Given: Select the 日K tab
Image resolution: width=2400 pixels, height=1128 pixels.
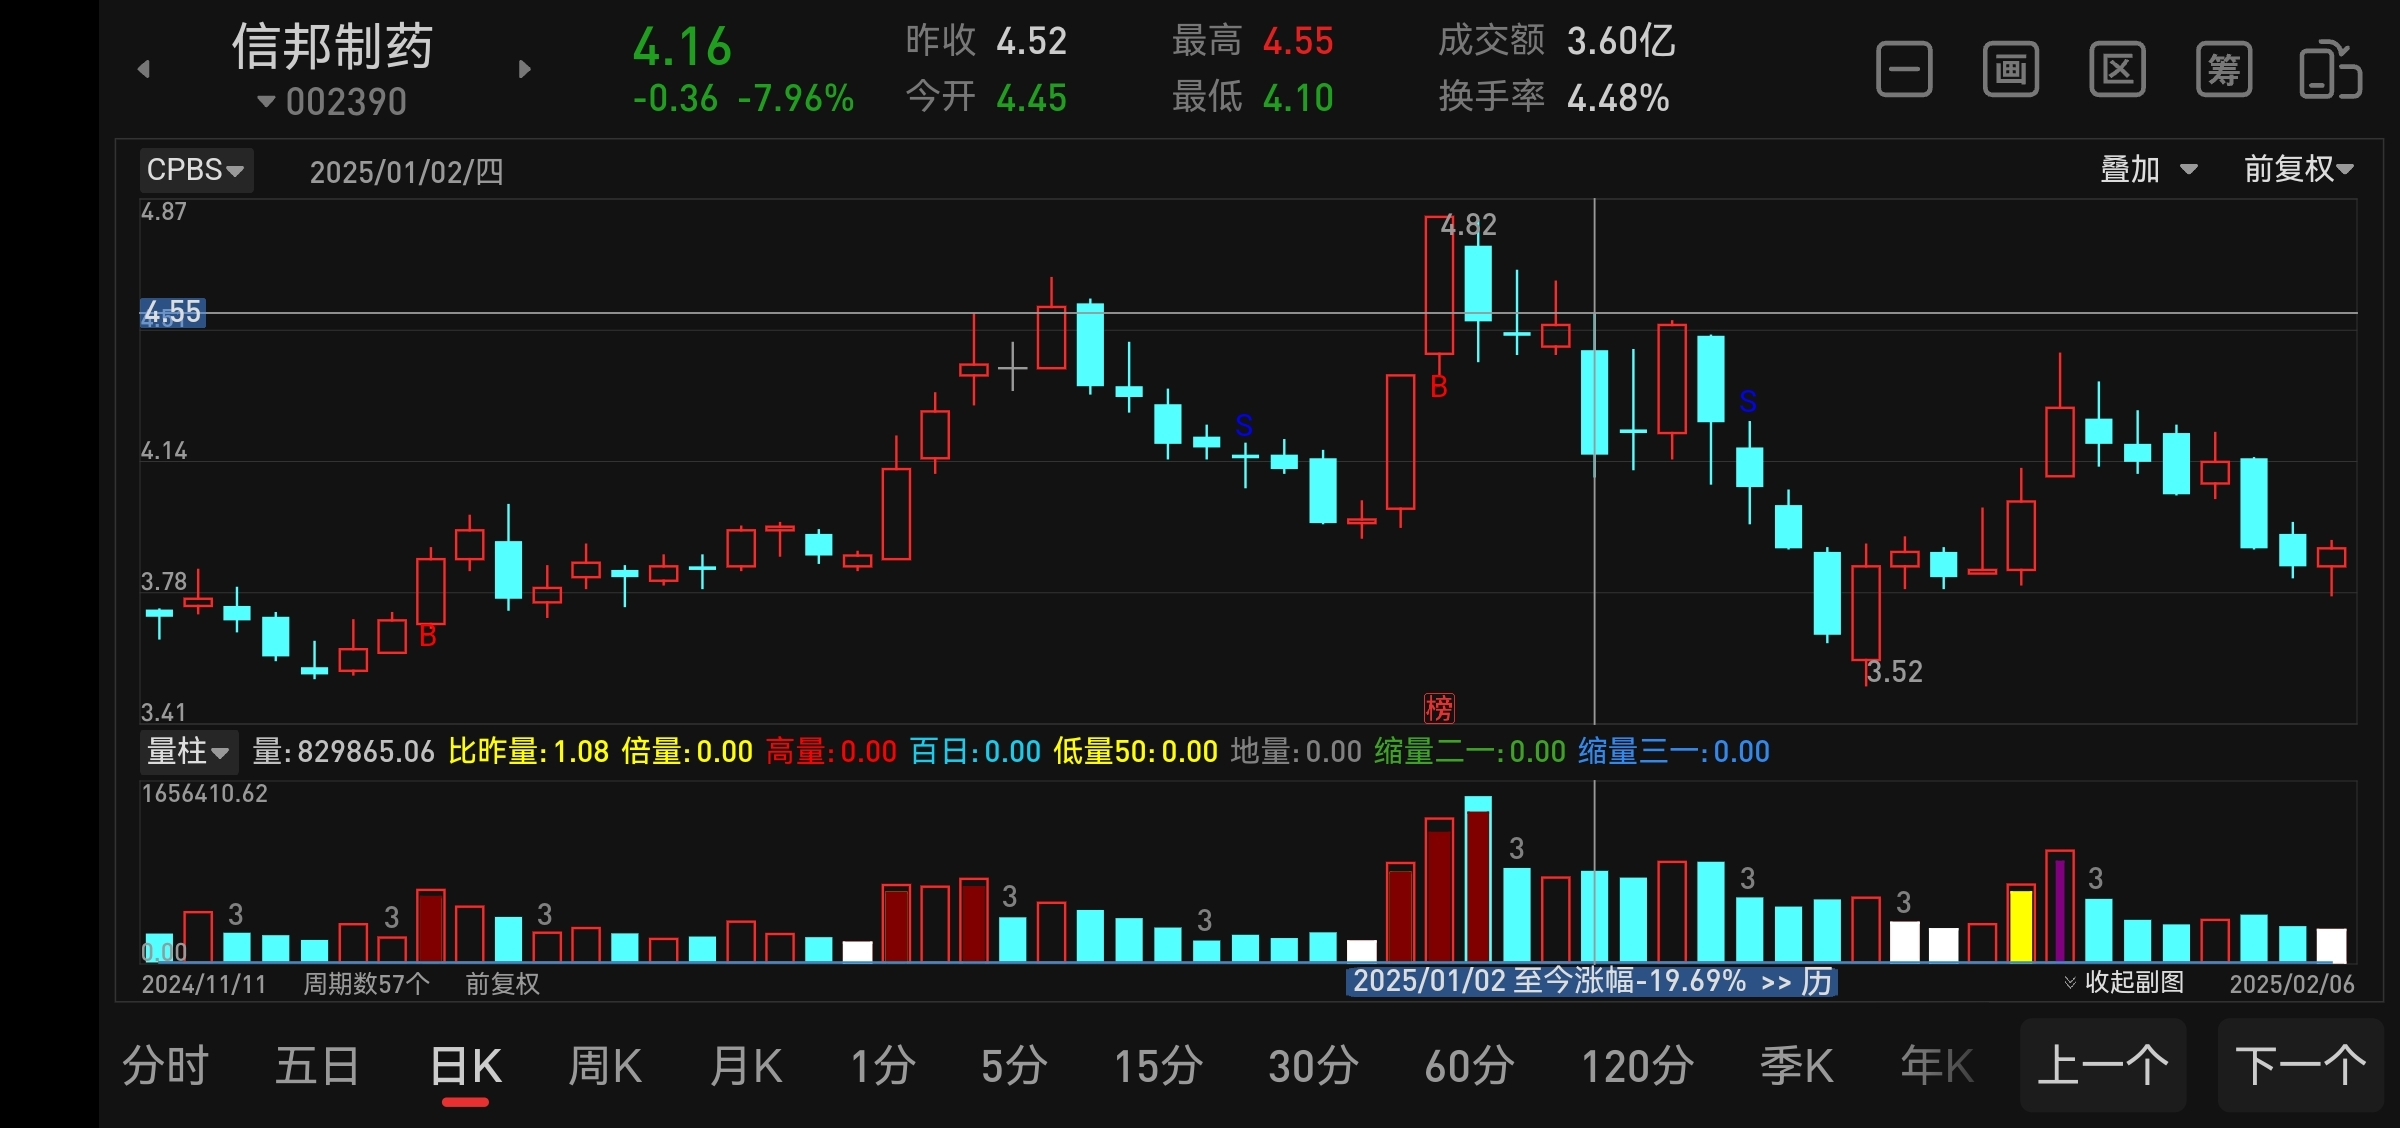Looking at the screenshot, I should coord(466,1066).
